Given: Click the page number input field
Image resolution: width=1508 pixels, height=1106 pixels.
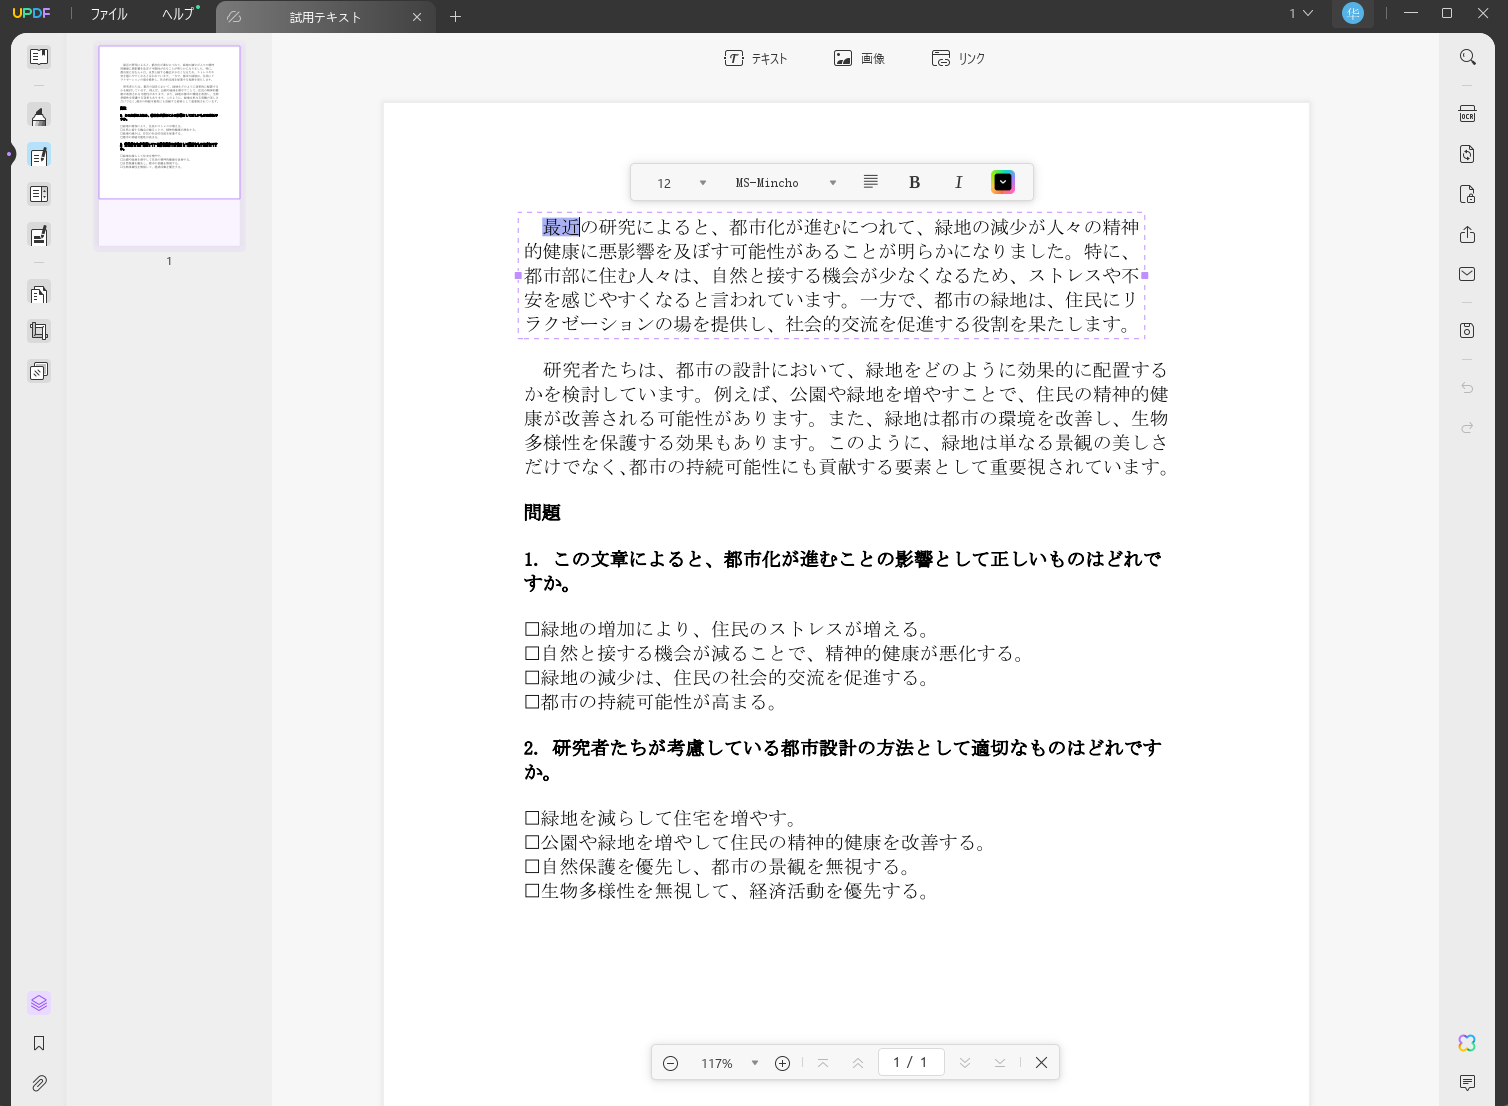Looking at the screenshot, I should click(x=911, y=1062).
